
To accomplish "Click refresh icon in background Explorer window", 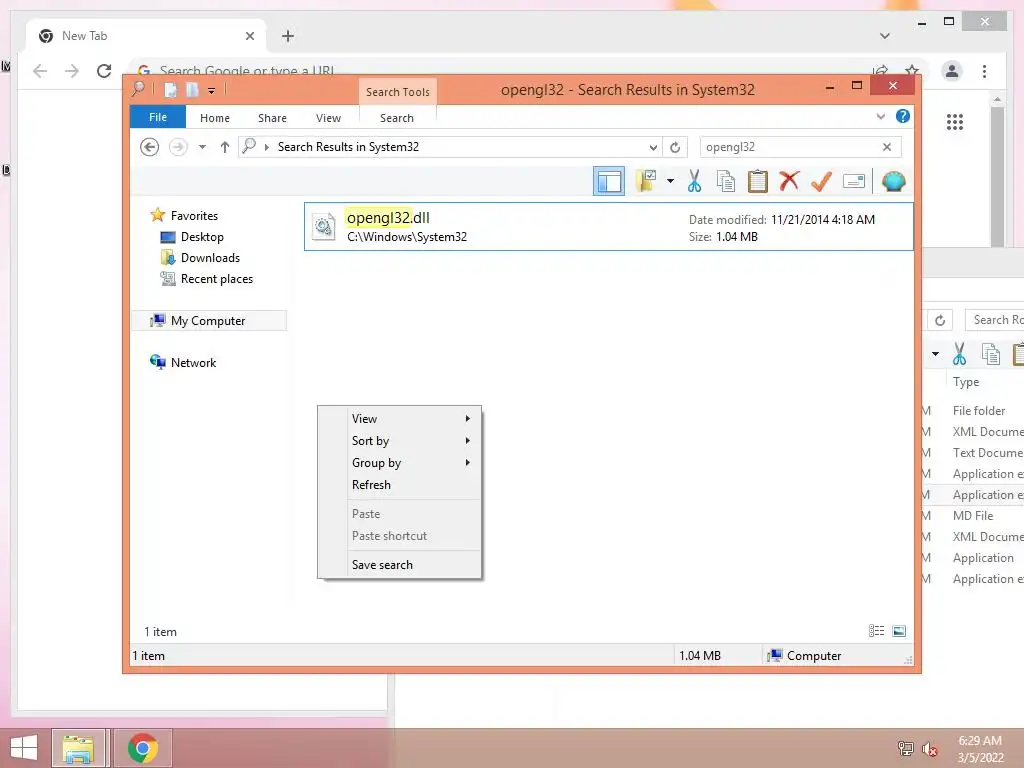I will (940, 320).
